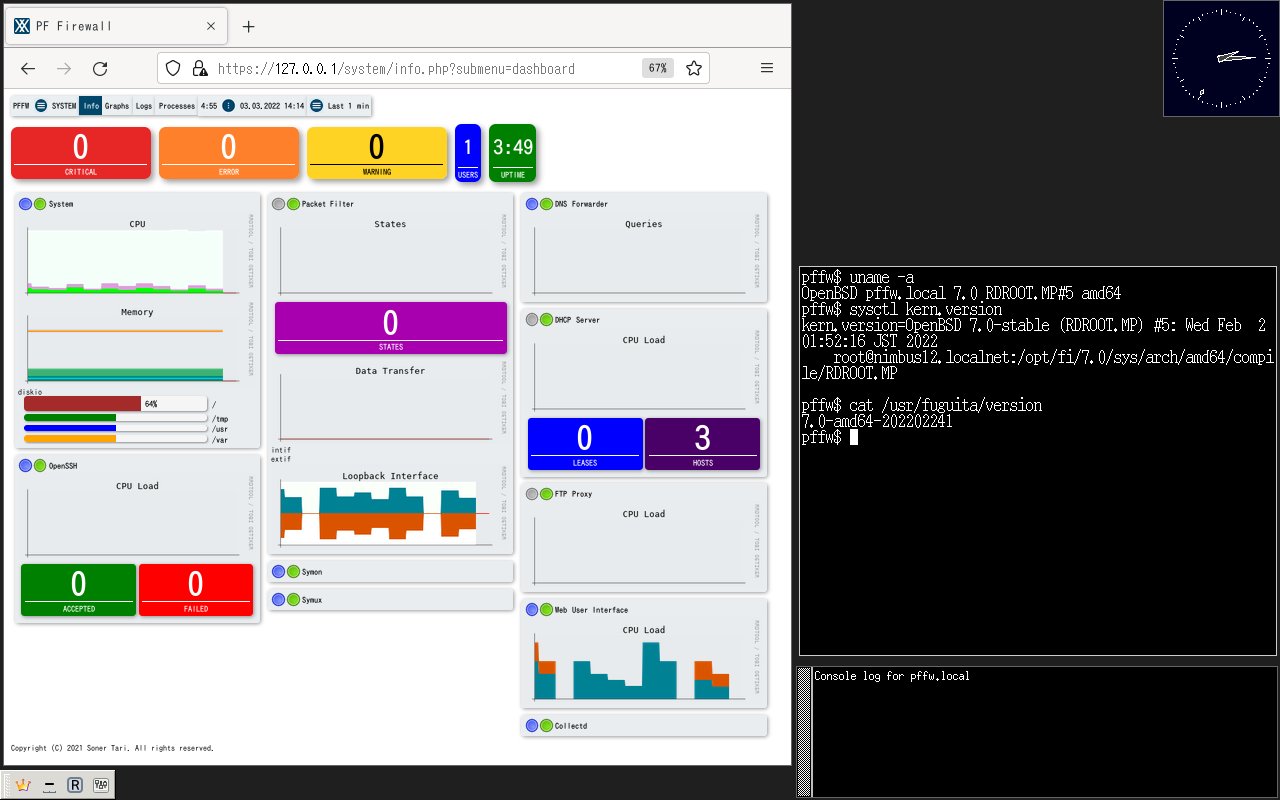1280x800 pixels.
Task: Click the R icon in the taskbar
Action: pos(75,785)
